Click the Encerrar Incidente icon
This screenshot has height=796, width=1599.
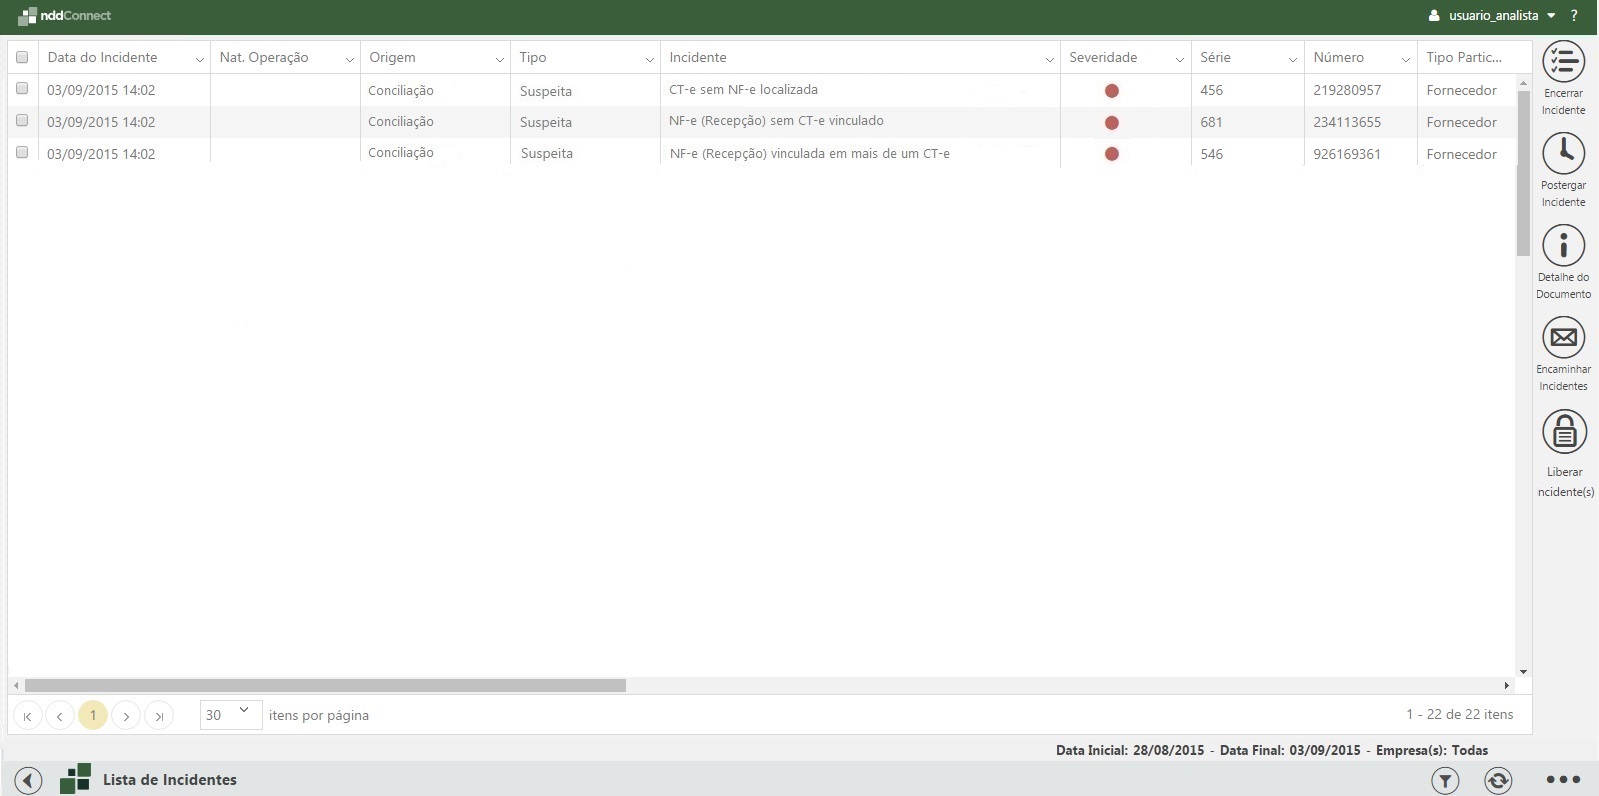(x=1563, y=62)
